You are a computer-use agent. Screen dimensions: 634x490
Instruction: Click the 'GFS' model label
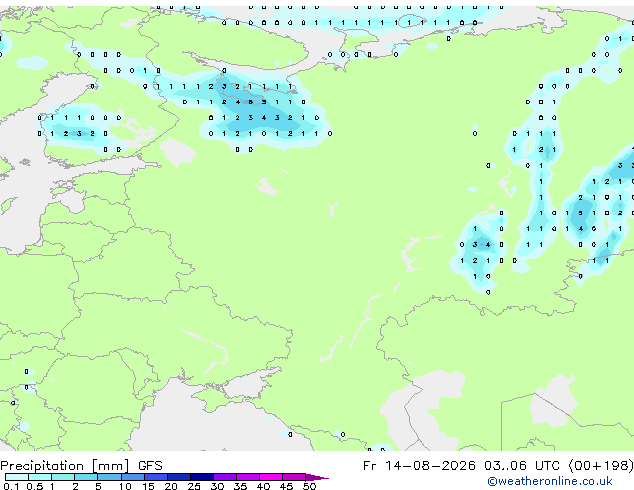(150, 466)
